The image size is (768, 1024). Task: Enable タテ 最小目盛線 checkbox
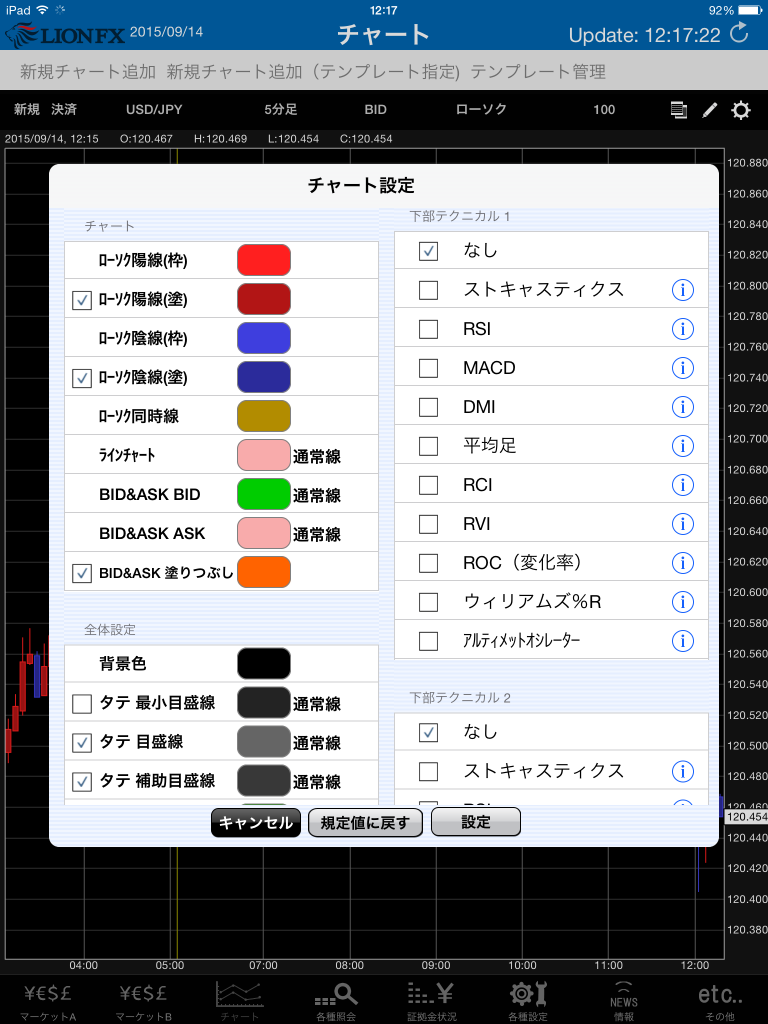click(82, 703)
